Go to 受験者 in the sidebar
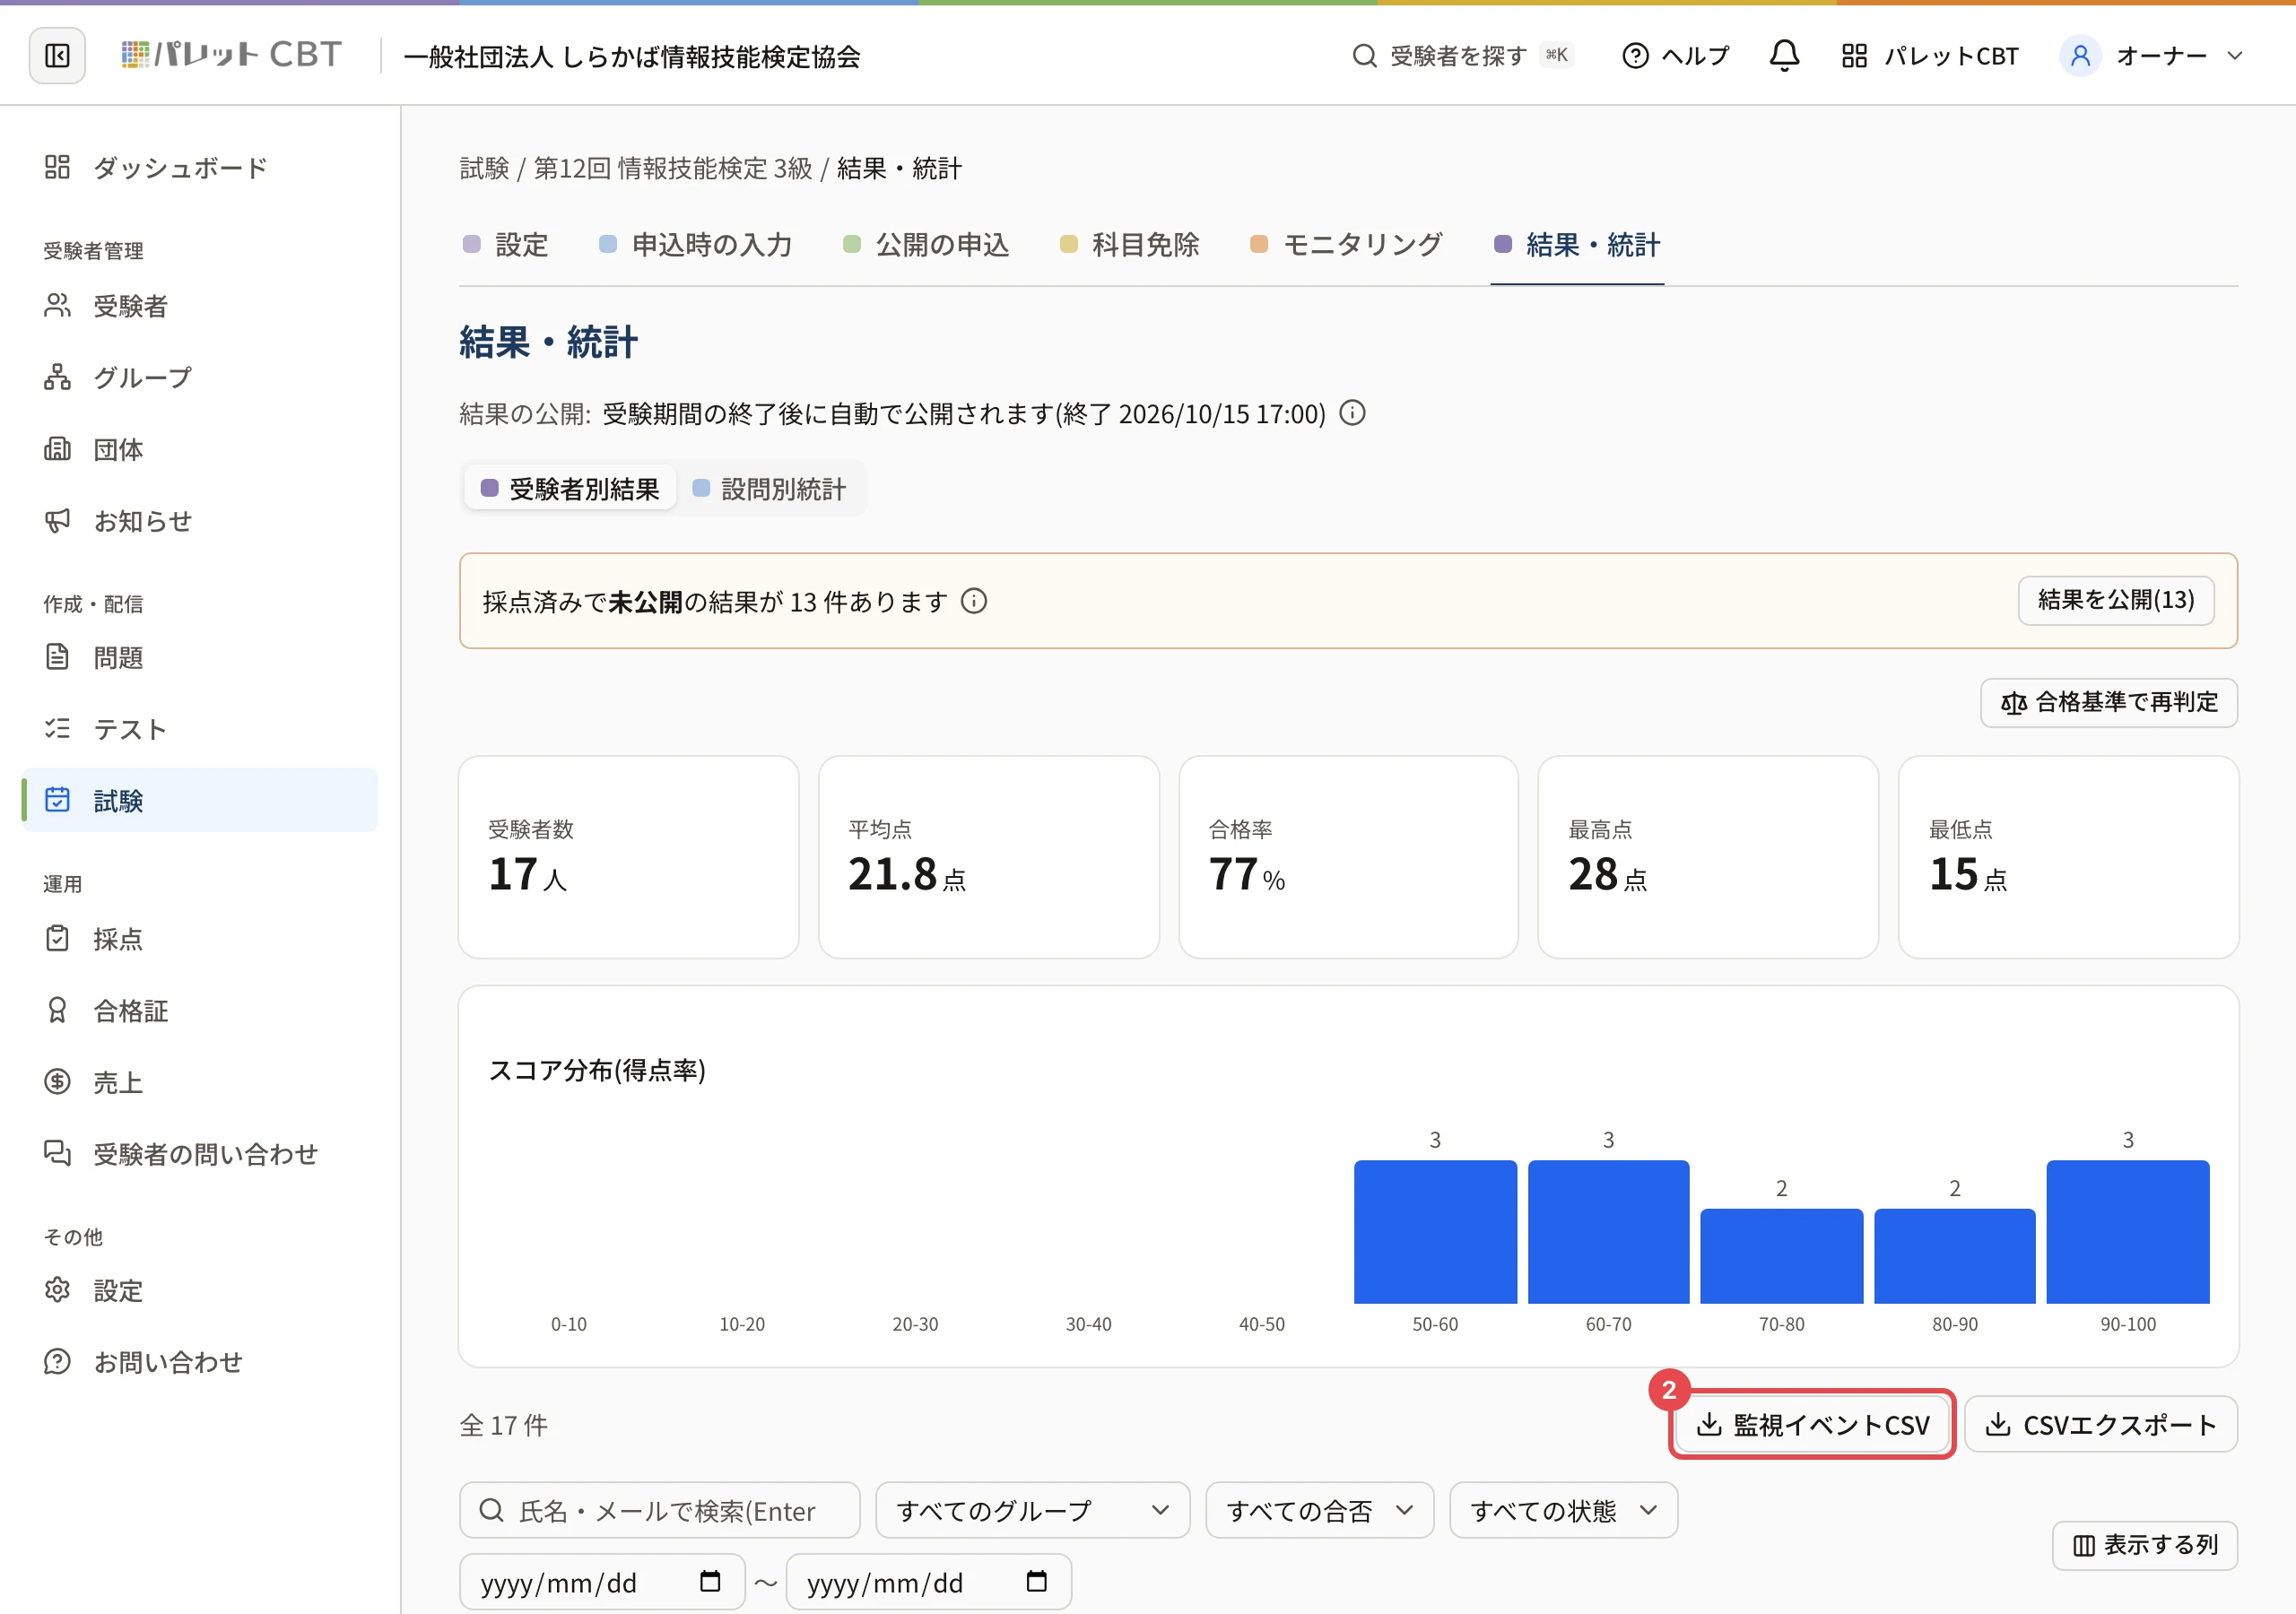 (x=200, y=306)
